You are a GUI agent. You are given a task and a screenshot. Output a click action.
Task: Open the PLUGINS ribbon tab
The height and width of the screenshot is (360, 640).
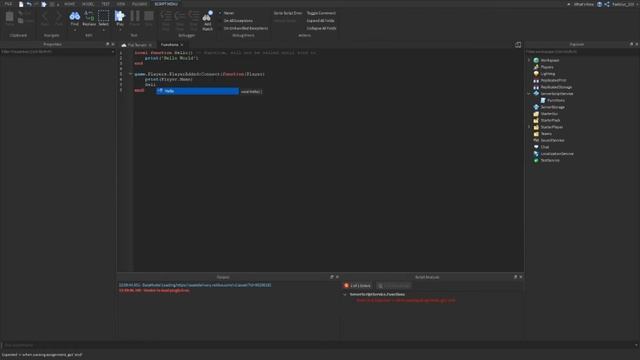pyautogui.click(x=140, y=4)
